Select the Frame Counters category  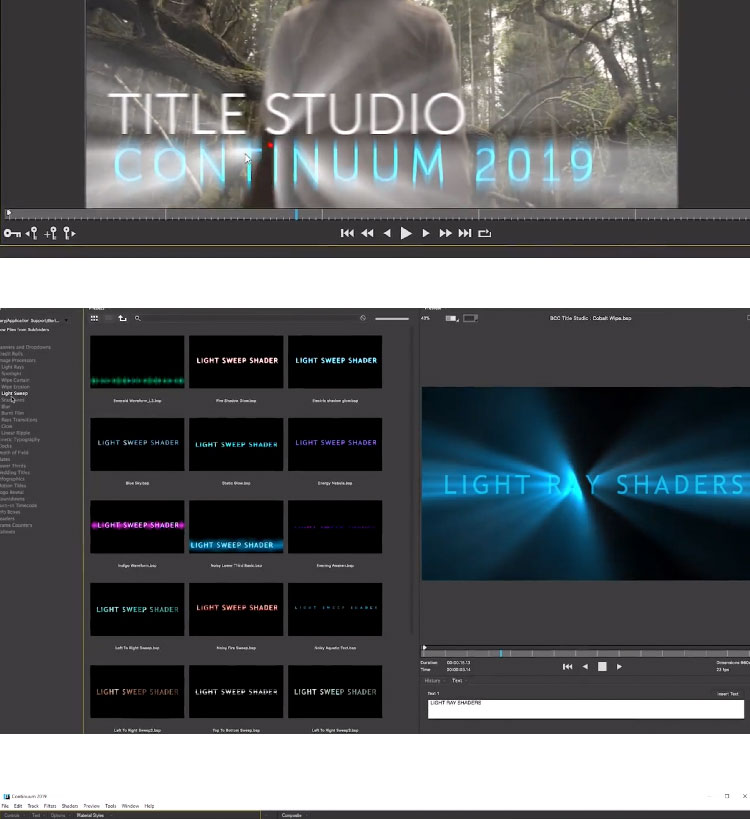pyautogui.click(x=16, y=525)
